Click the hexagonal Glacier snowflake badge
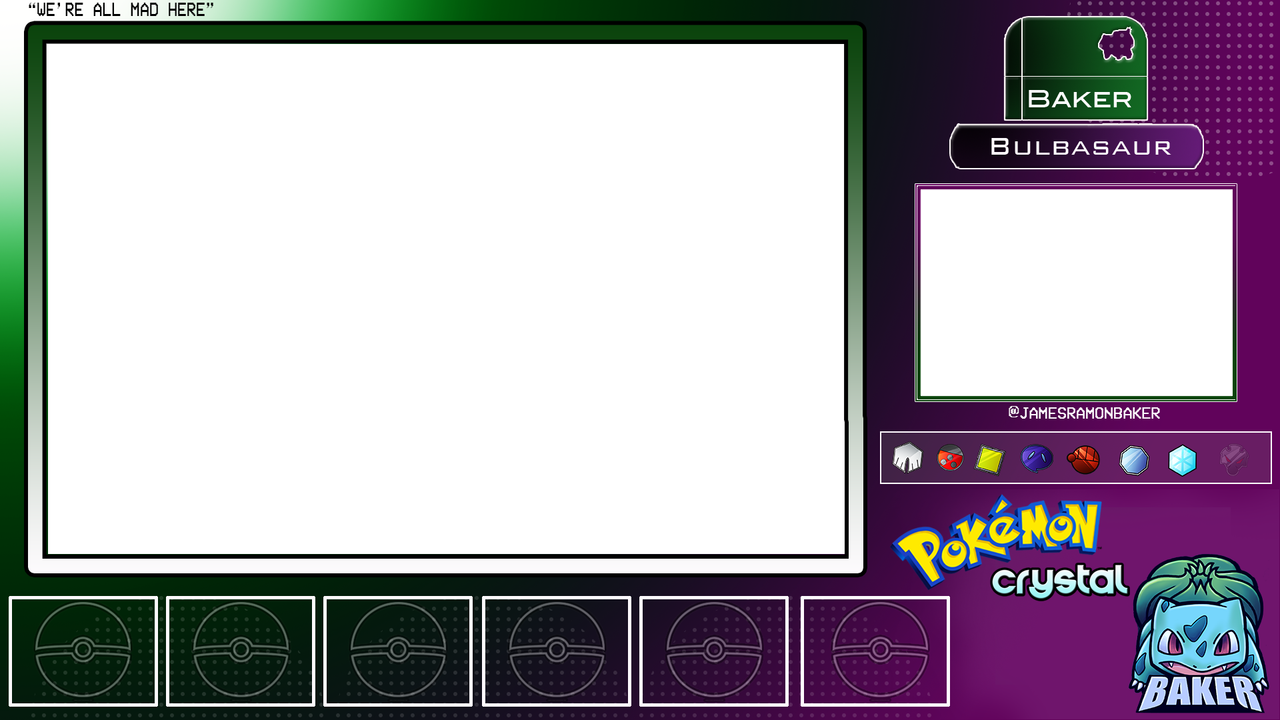The width and height of the screenshot is (1280, 720). tap(1183, 460)
